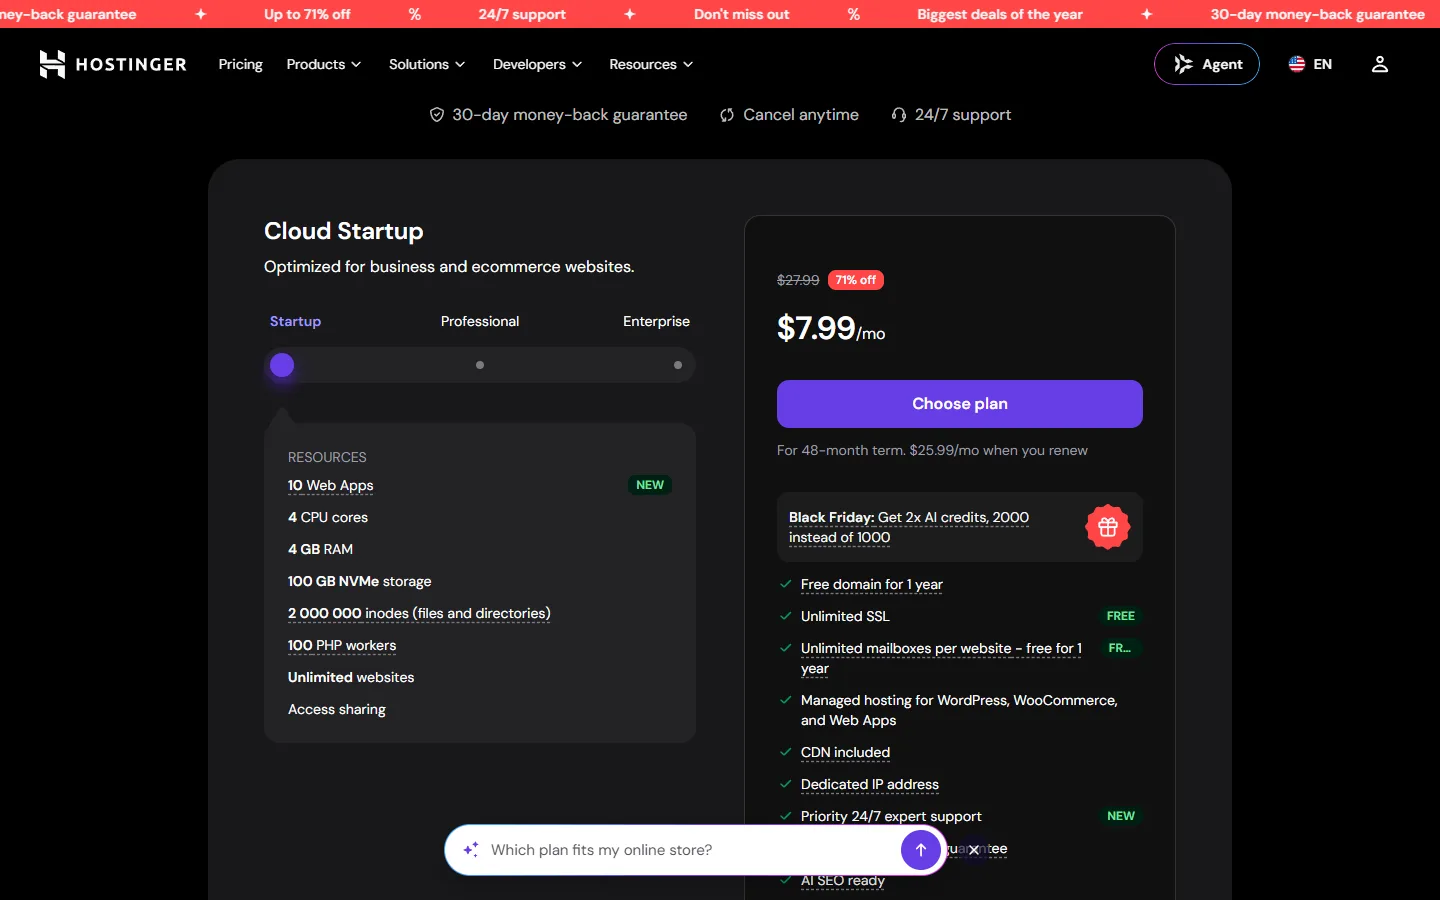This screenshot has width=1440, height=900.
Task: Click the purple Startup slider handle
Action: (x=282, y=365)
